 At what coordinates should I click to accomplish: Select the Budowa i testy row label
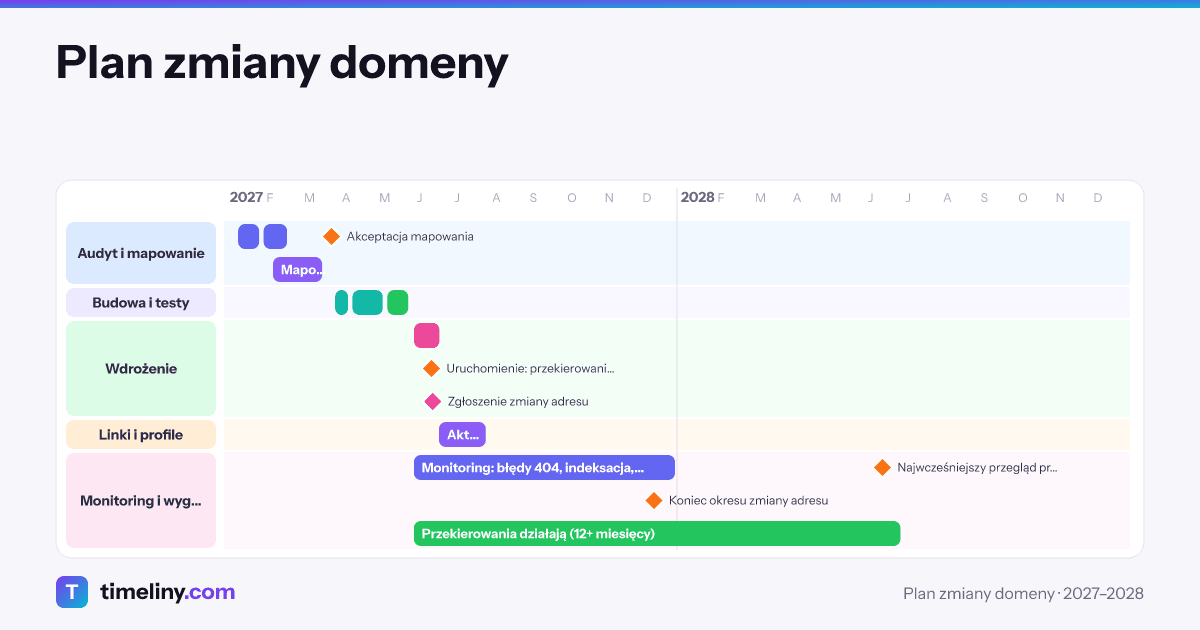pyautogui.click(x=141, y=302)
